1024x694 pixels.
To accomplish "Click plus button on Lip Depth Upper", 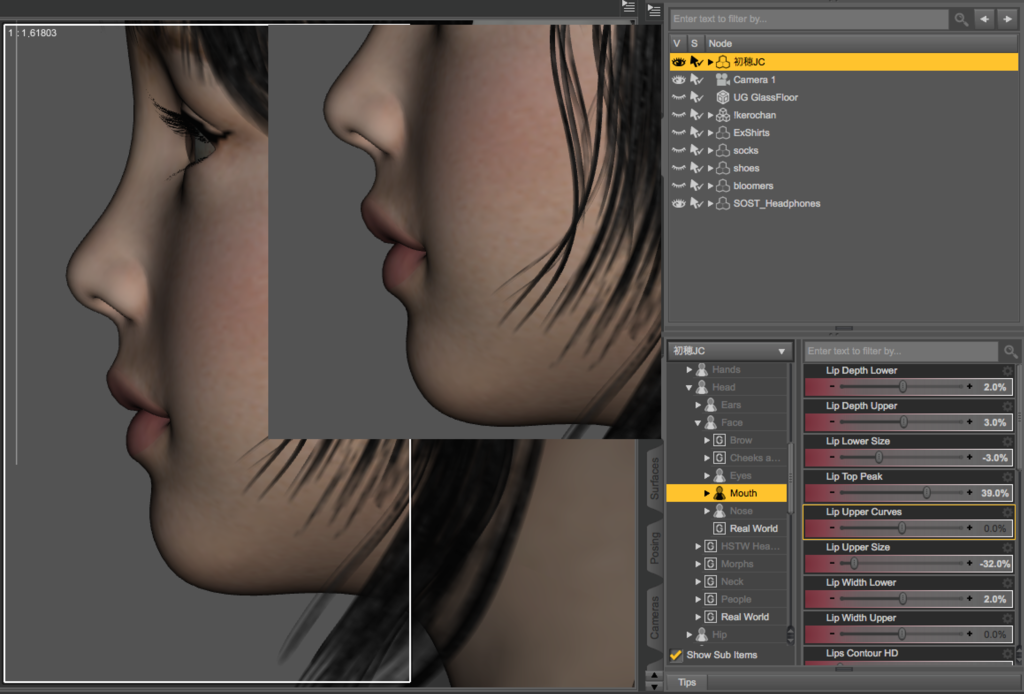I will click(969, 422).
